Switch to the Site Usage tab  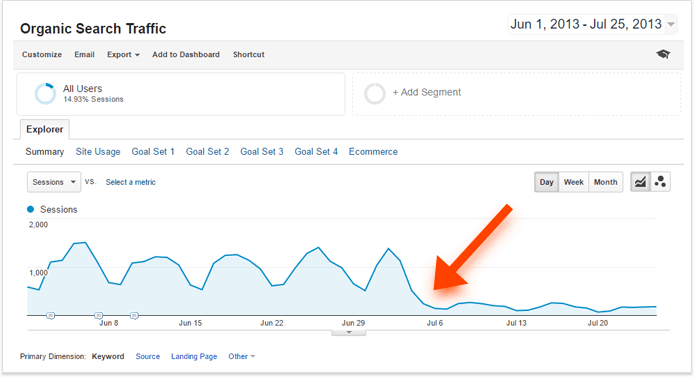click(x=98, y=152)
